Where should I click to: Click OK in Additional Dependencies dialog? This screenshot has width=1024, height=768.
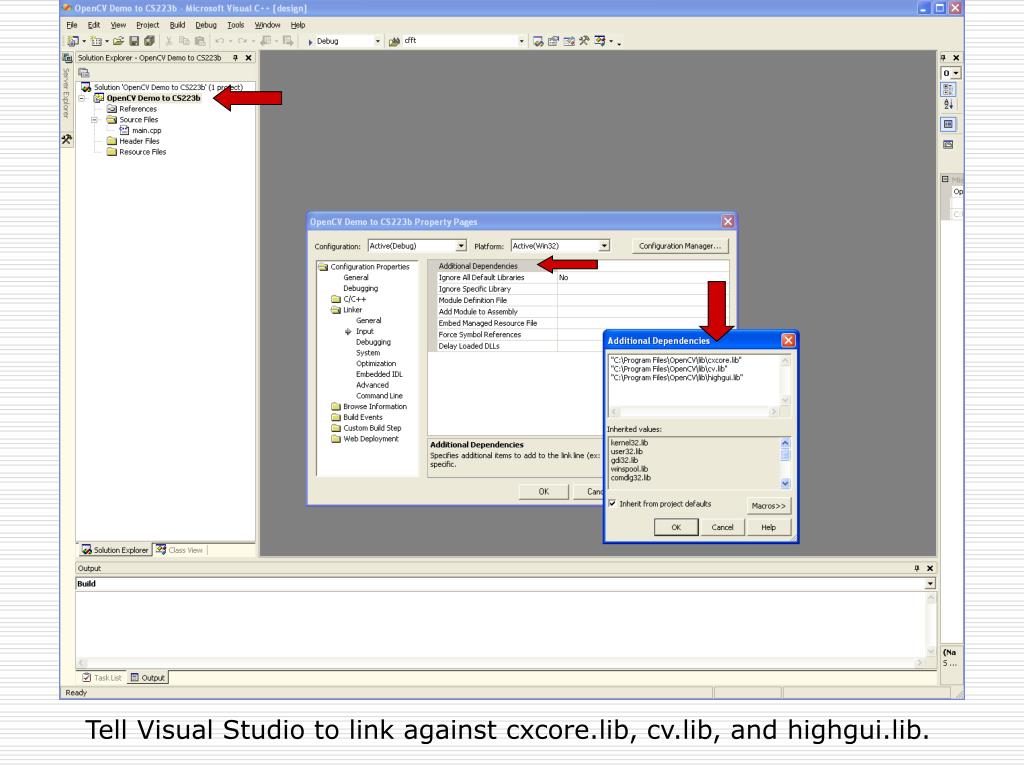click(676, 527)
